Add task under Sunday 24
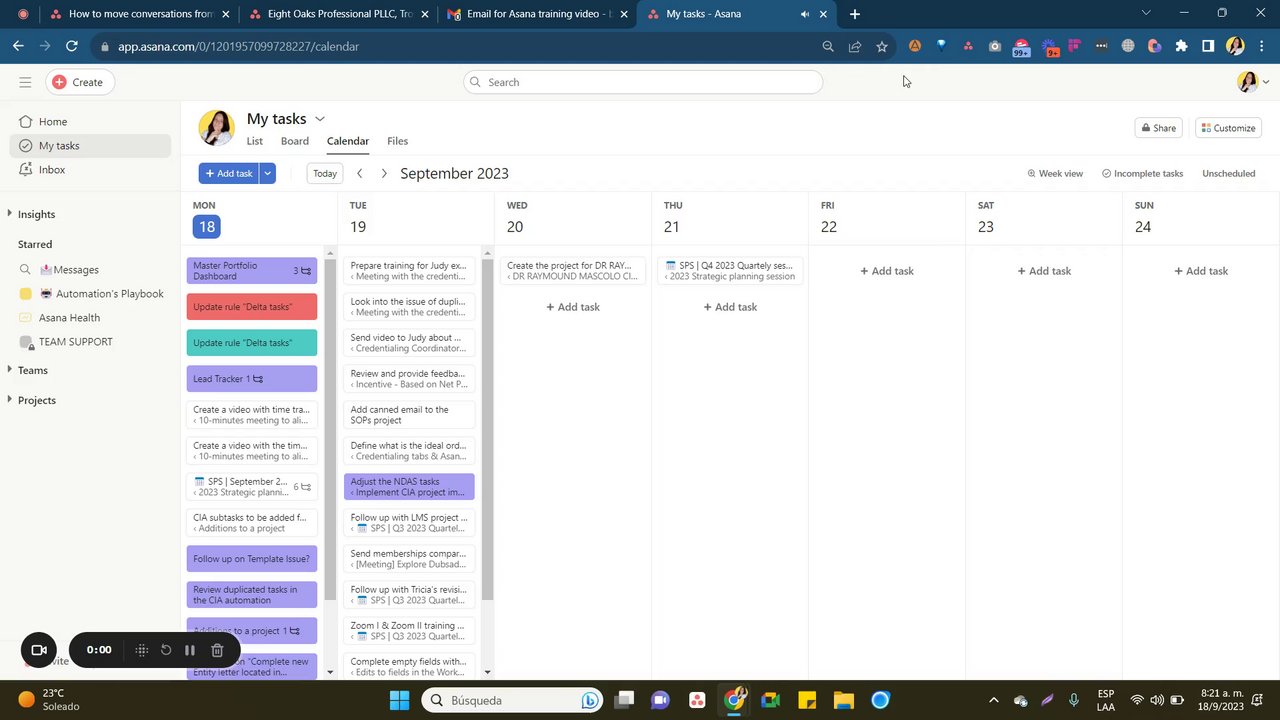Viewport: 1280px width, 720px height. click(x=1201, y=271)
